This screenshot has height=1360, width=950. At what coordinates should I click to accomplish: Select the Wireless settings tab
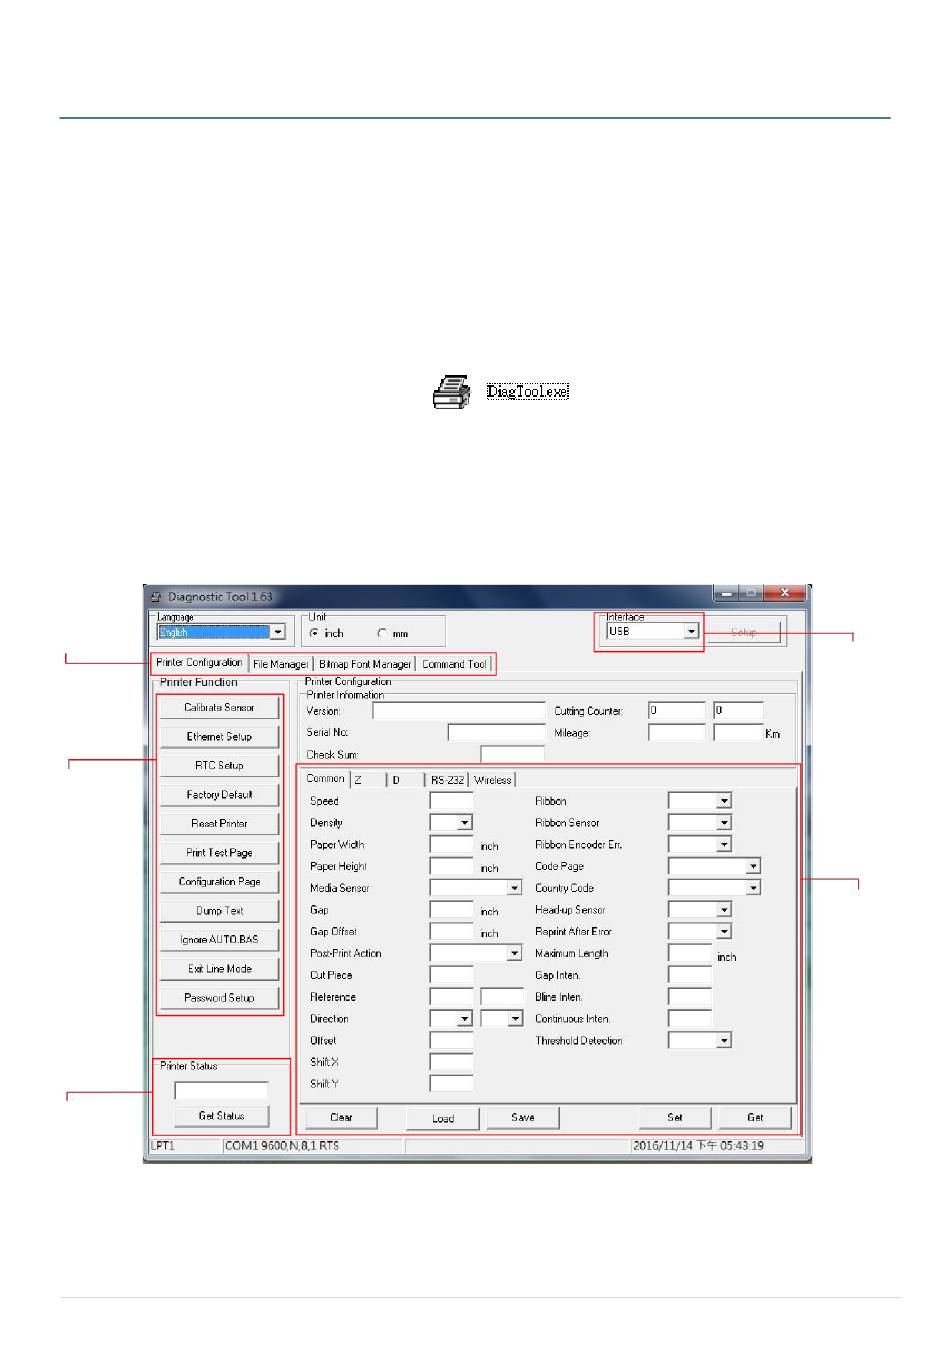(492, 780)
